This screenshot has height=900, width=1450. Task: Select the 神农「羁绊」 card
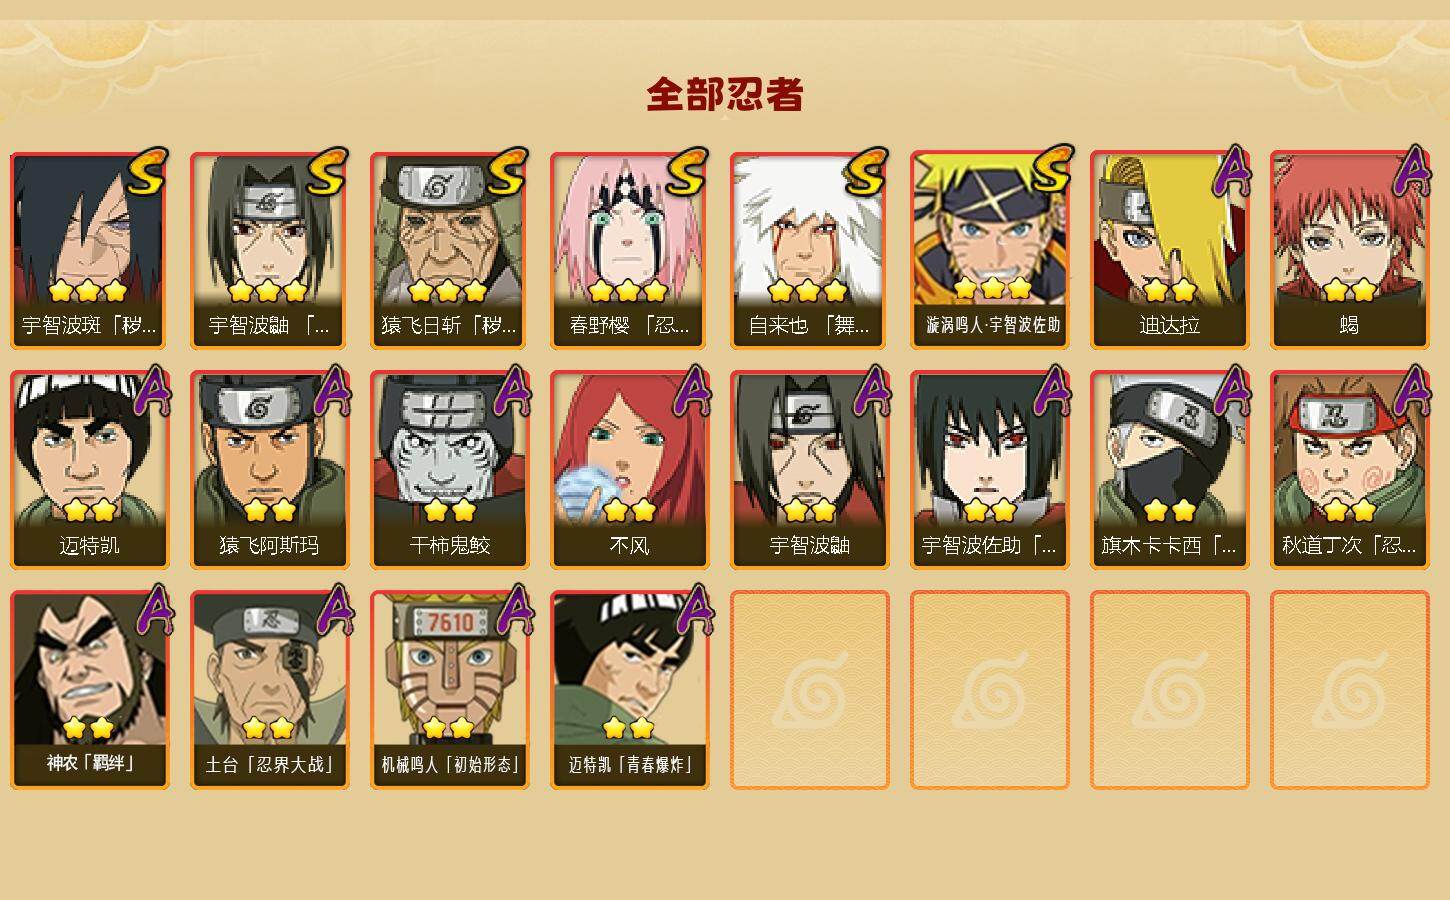(89, 690)
